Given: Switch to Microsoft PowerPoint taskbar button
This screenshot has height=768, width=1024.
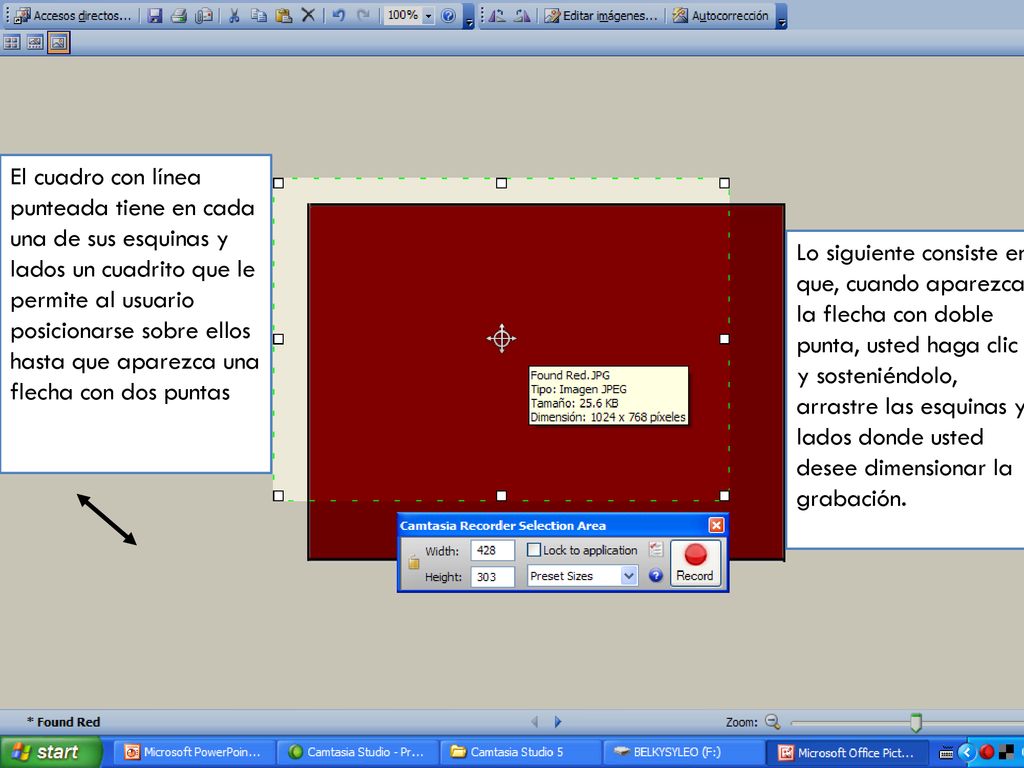Looking at the screenshot, I should pos(194,752).
